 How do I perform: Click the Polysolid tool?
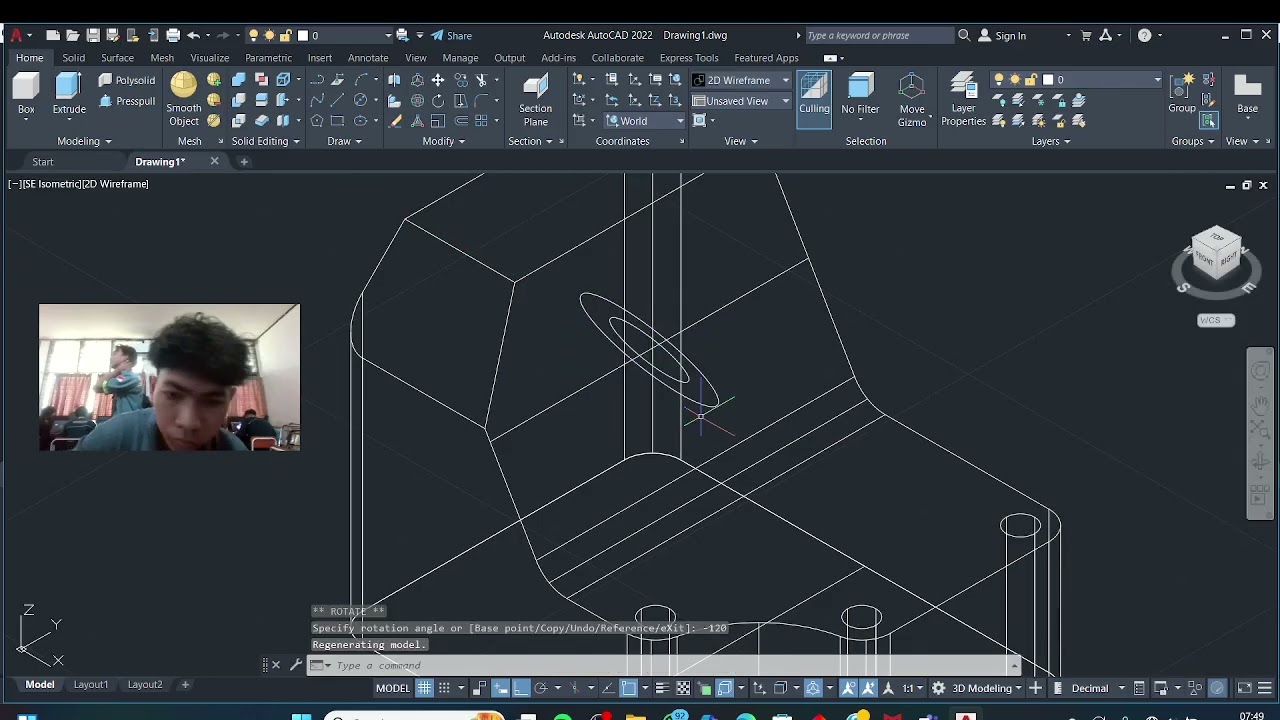(126, 80)
